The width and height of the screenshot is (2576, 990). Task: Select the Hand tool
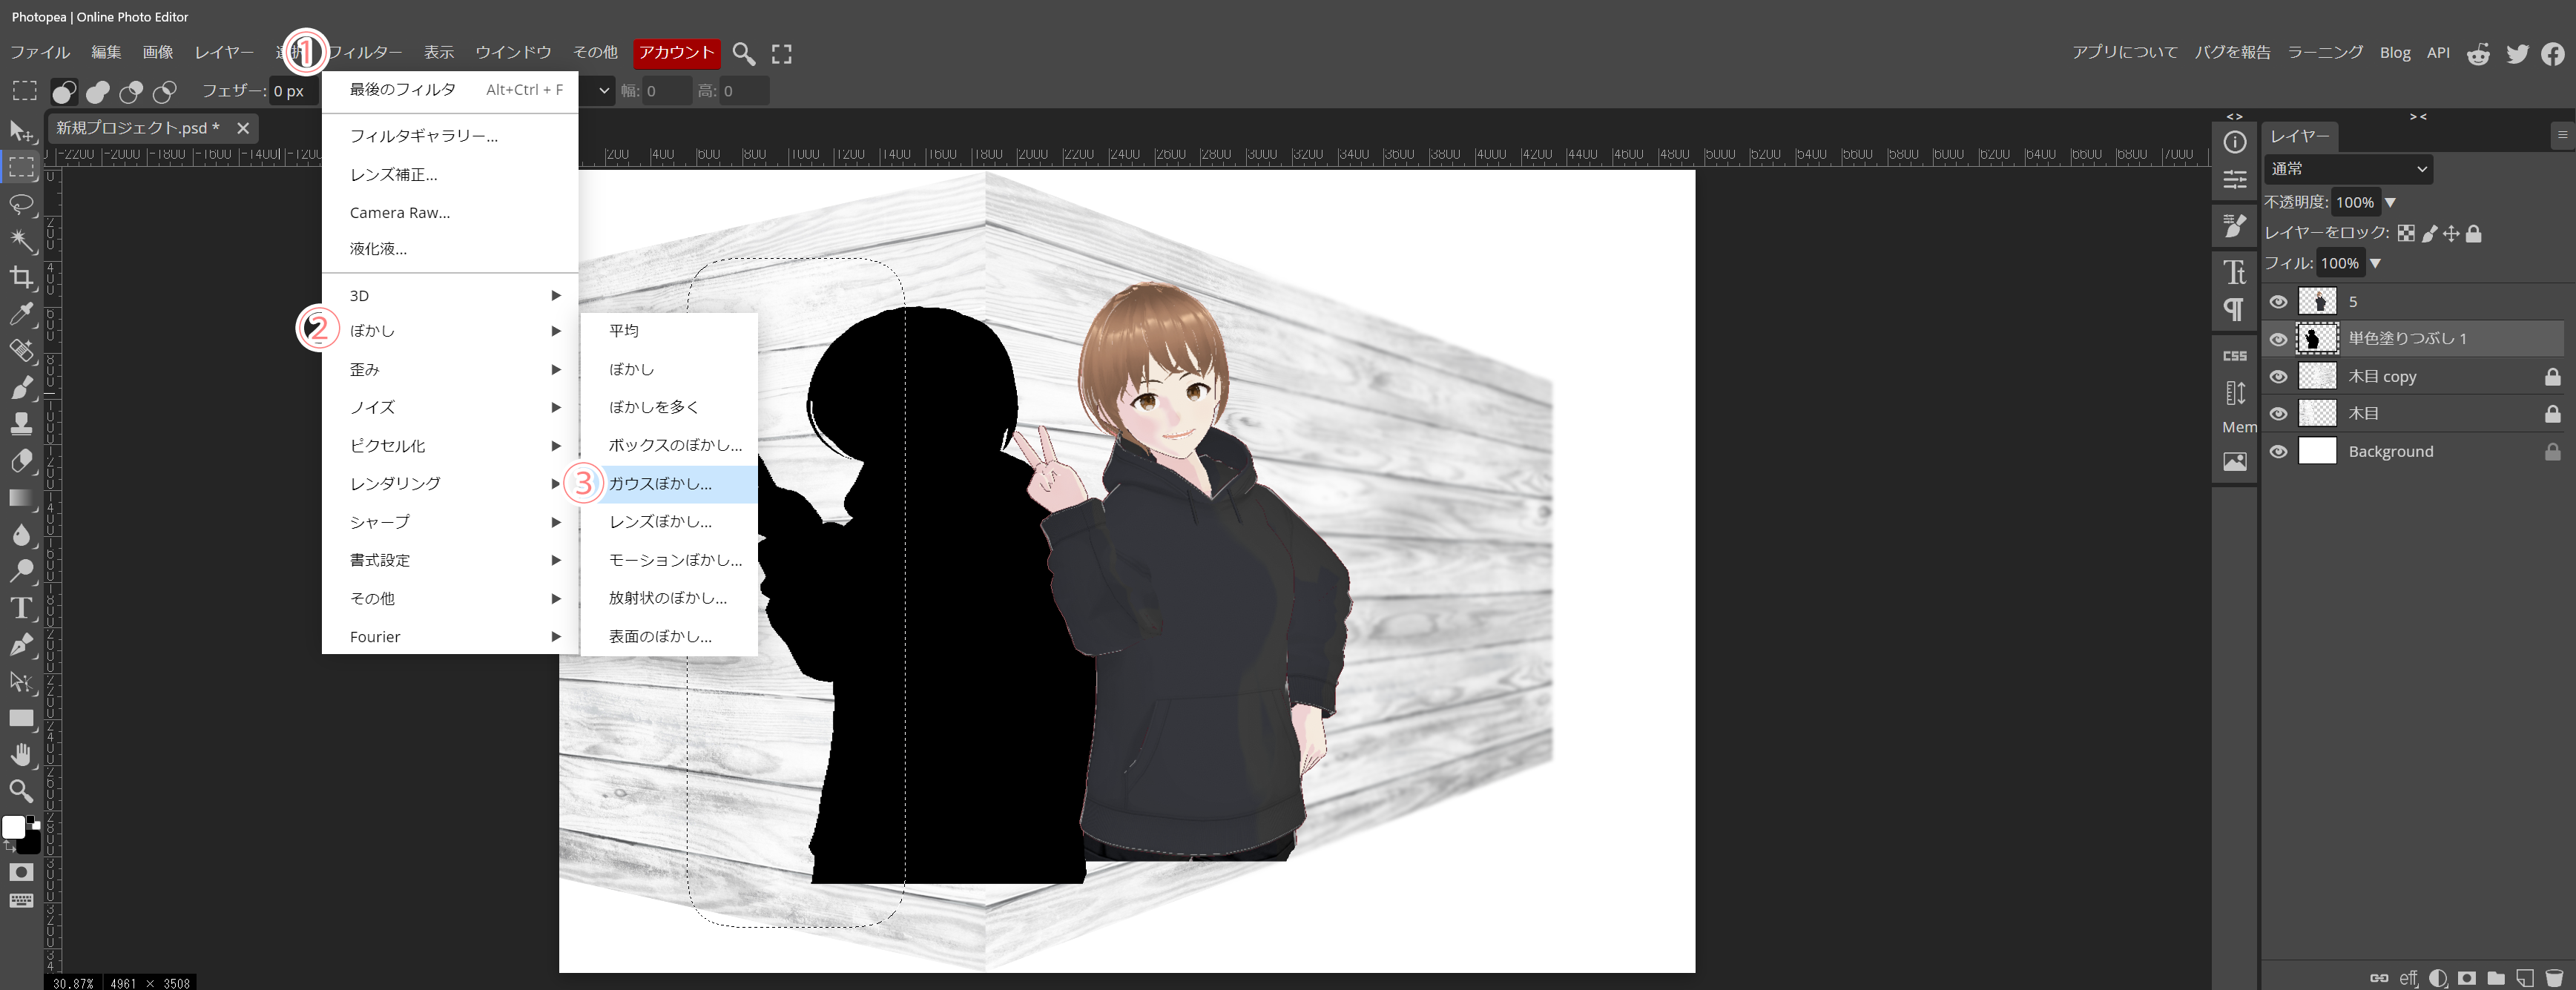(x=22, y=754)
